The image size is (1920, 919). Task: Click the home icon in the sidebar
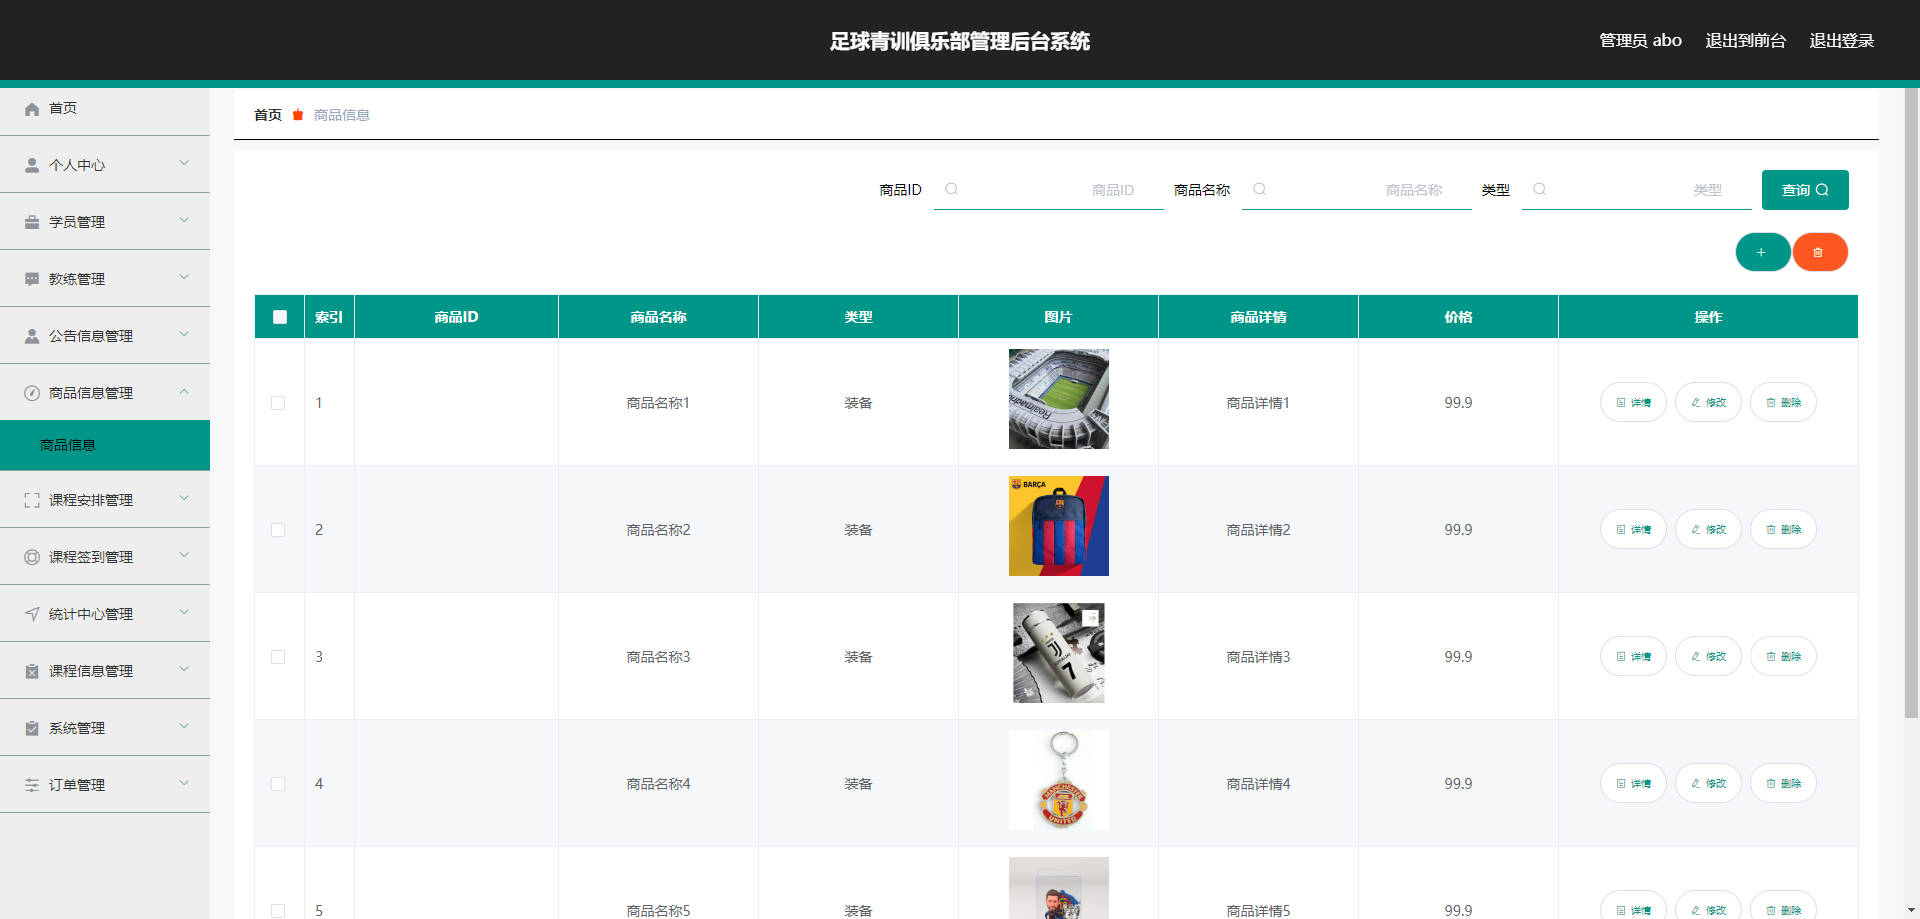(x=32, y=109)
